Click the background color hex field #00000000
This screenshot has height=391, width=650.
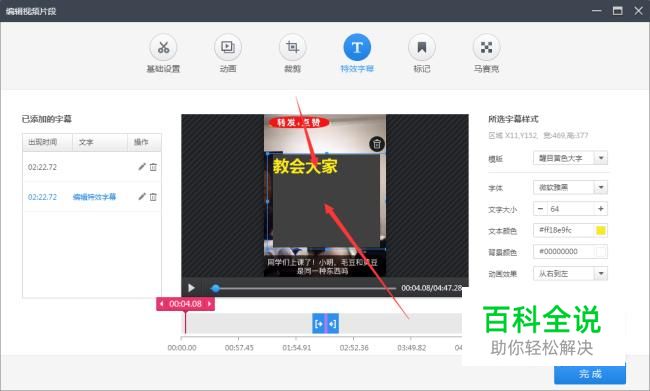[564, 252]
